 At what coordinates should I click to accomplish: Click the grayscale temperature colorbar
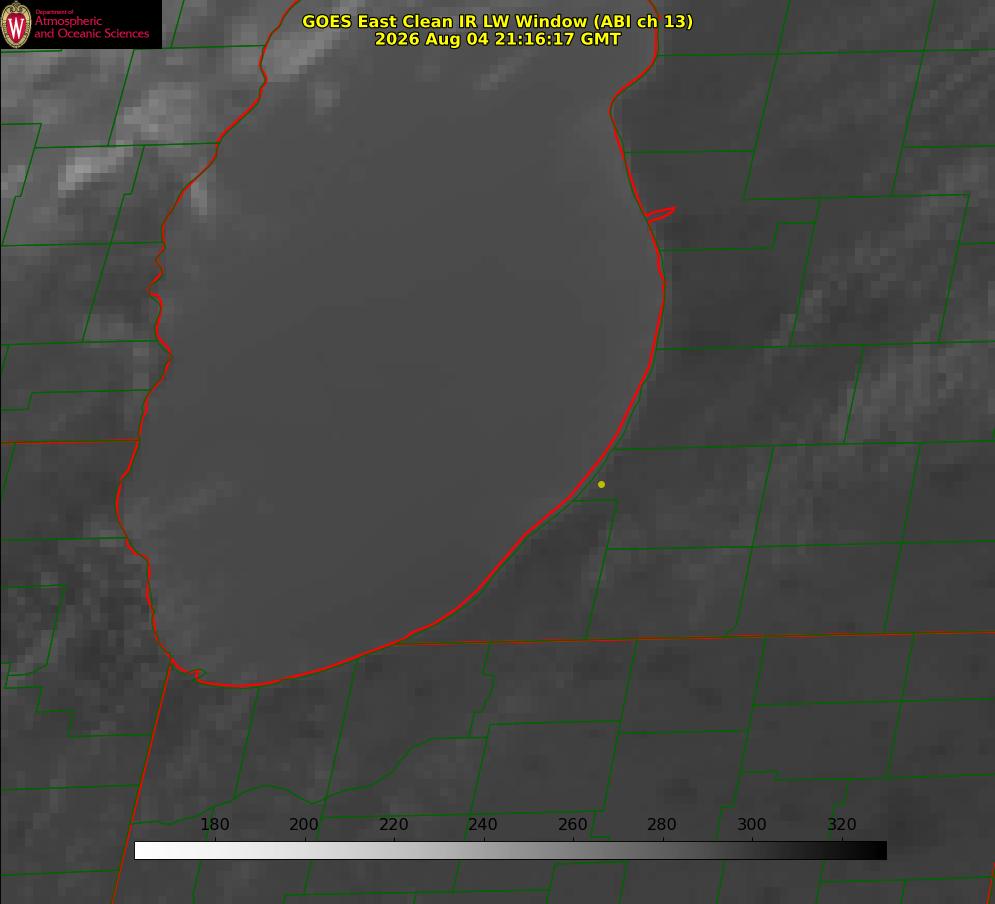510,850
